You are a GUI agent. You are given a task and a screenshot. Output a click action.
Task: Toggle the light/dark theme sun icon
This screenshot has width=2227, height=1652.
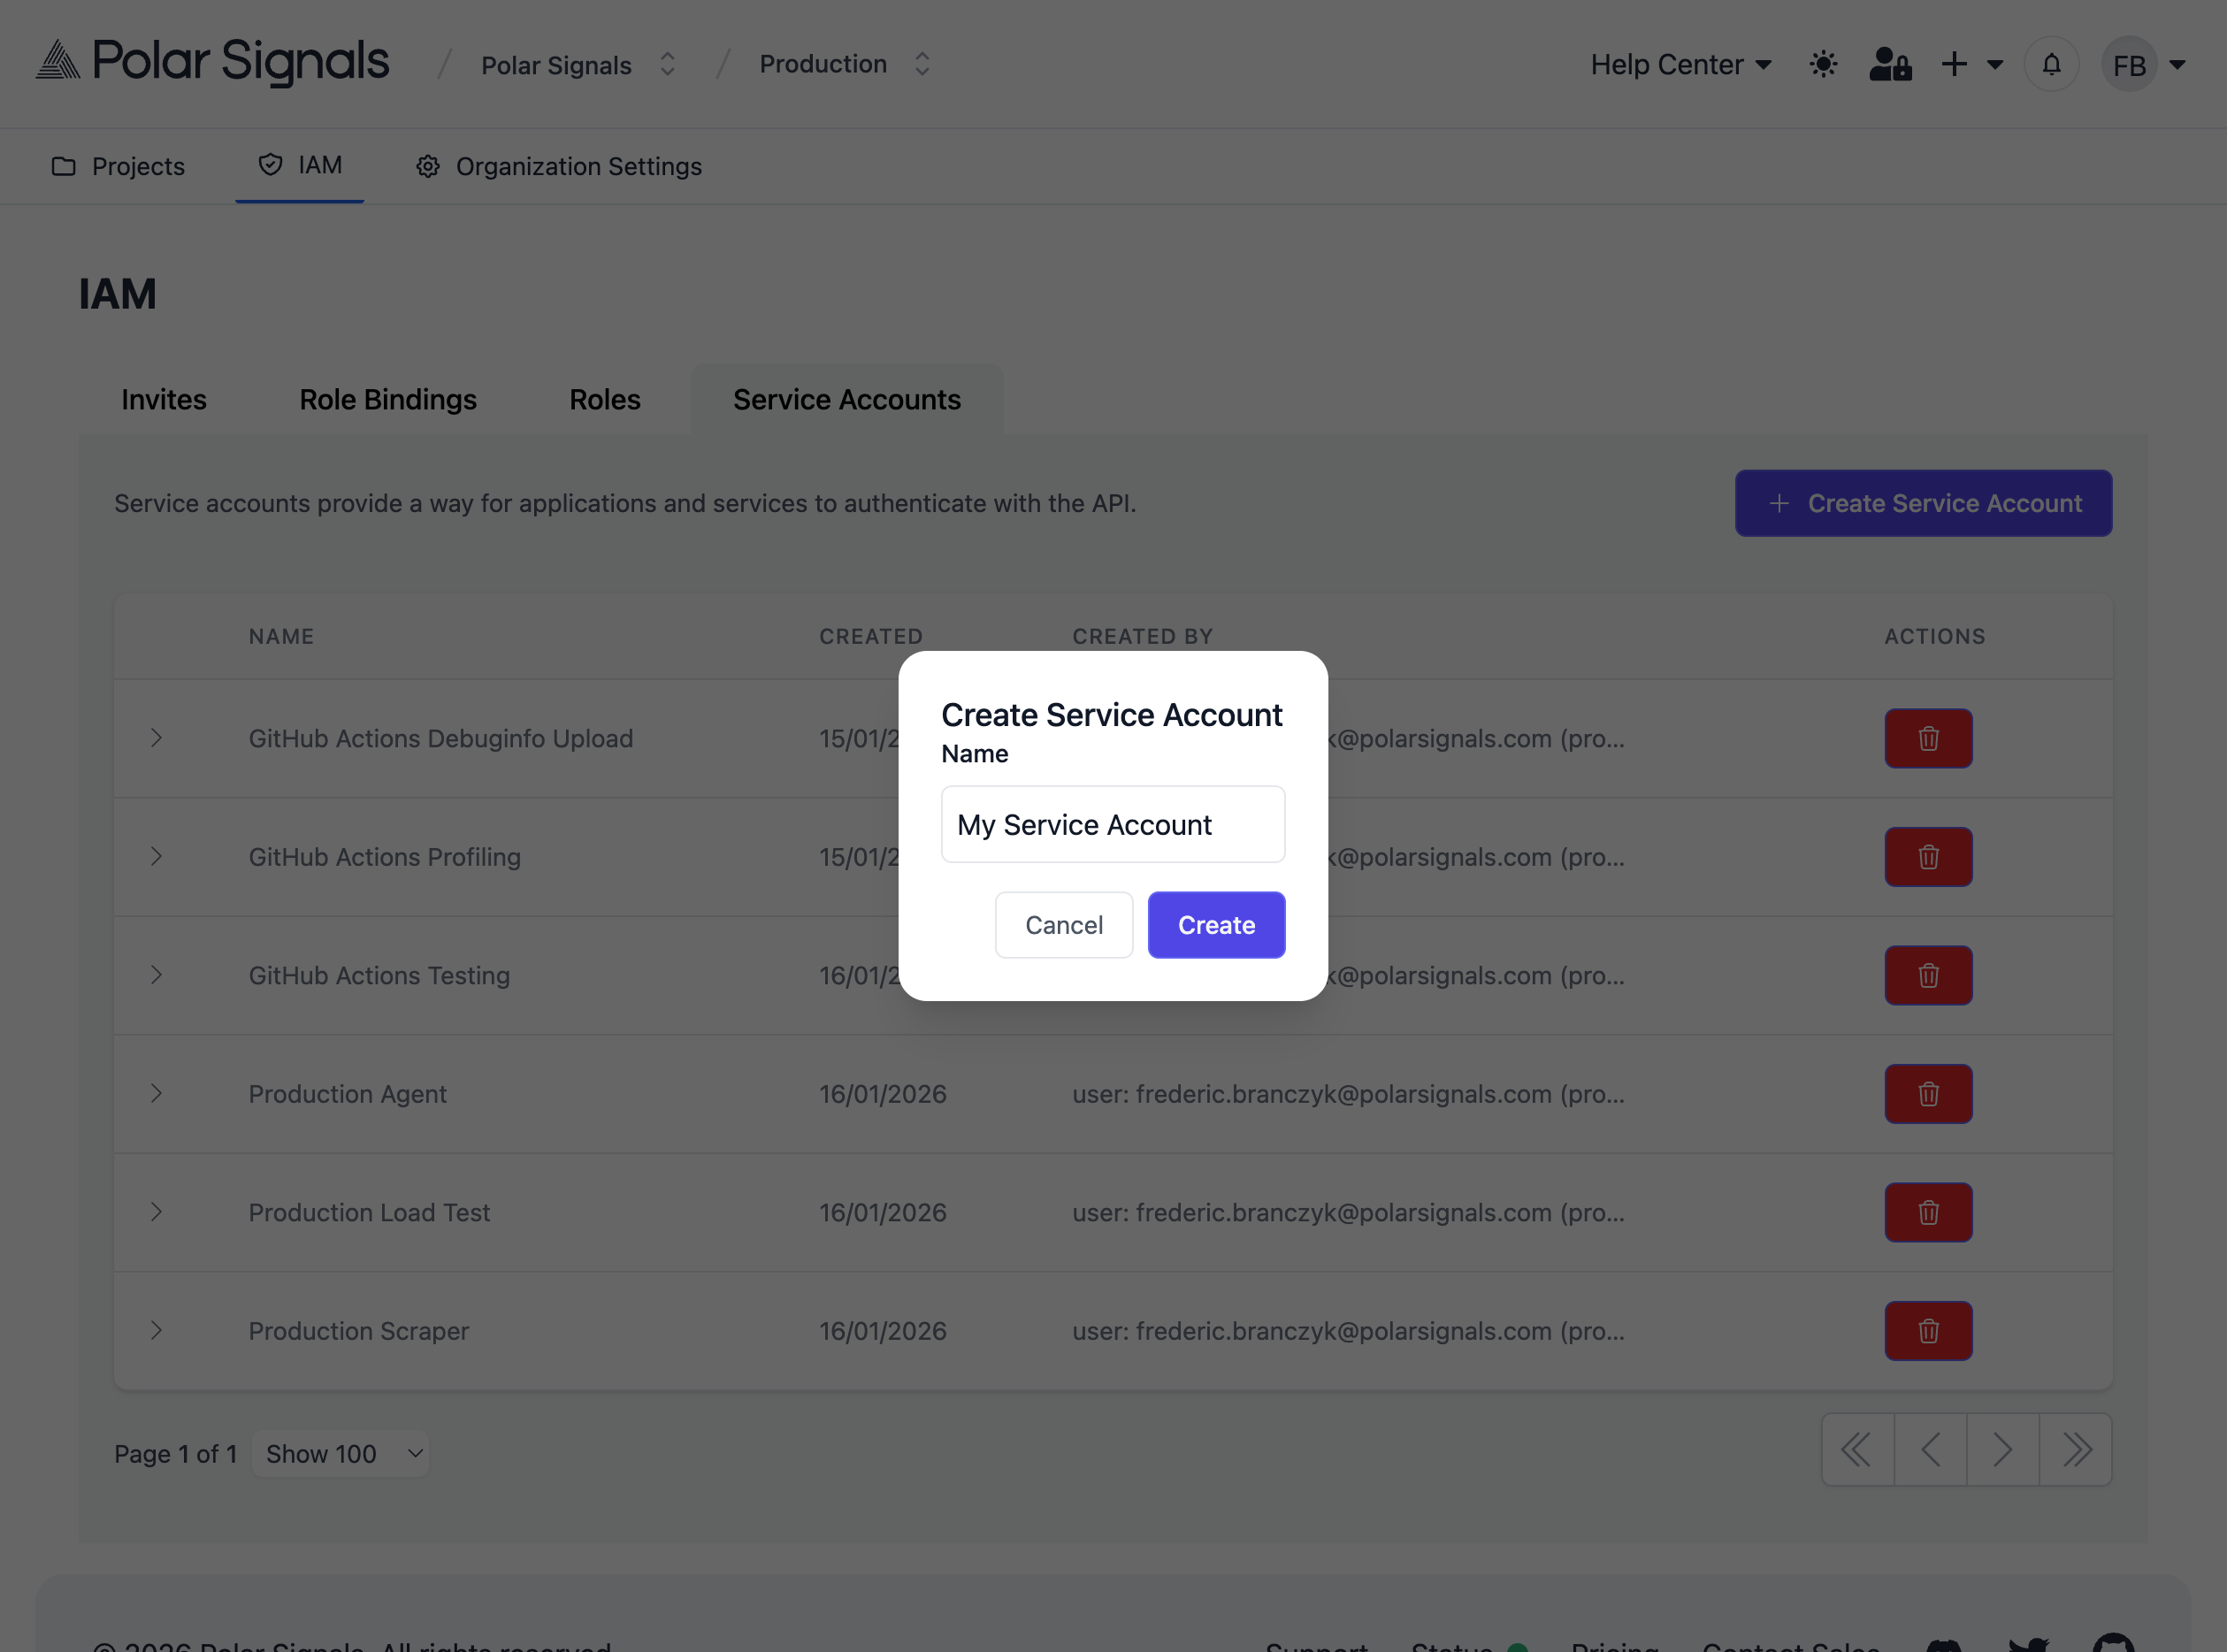click(1822, 63)
